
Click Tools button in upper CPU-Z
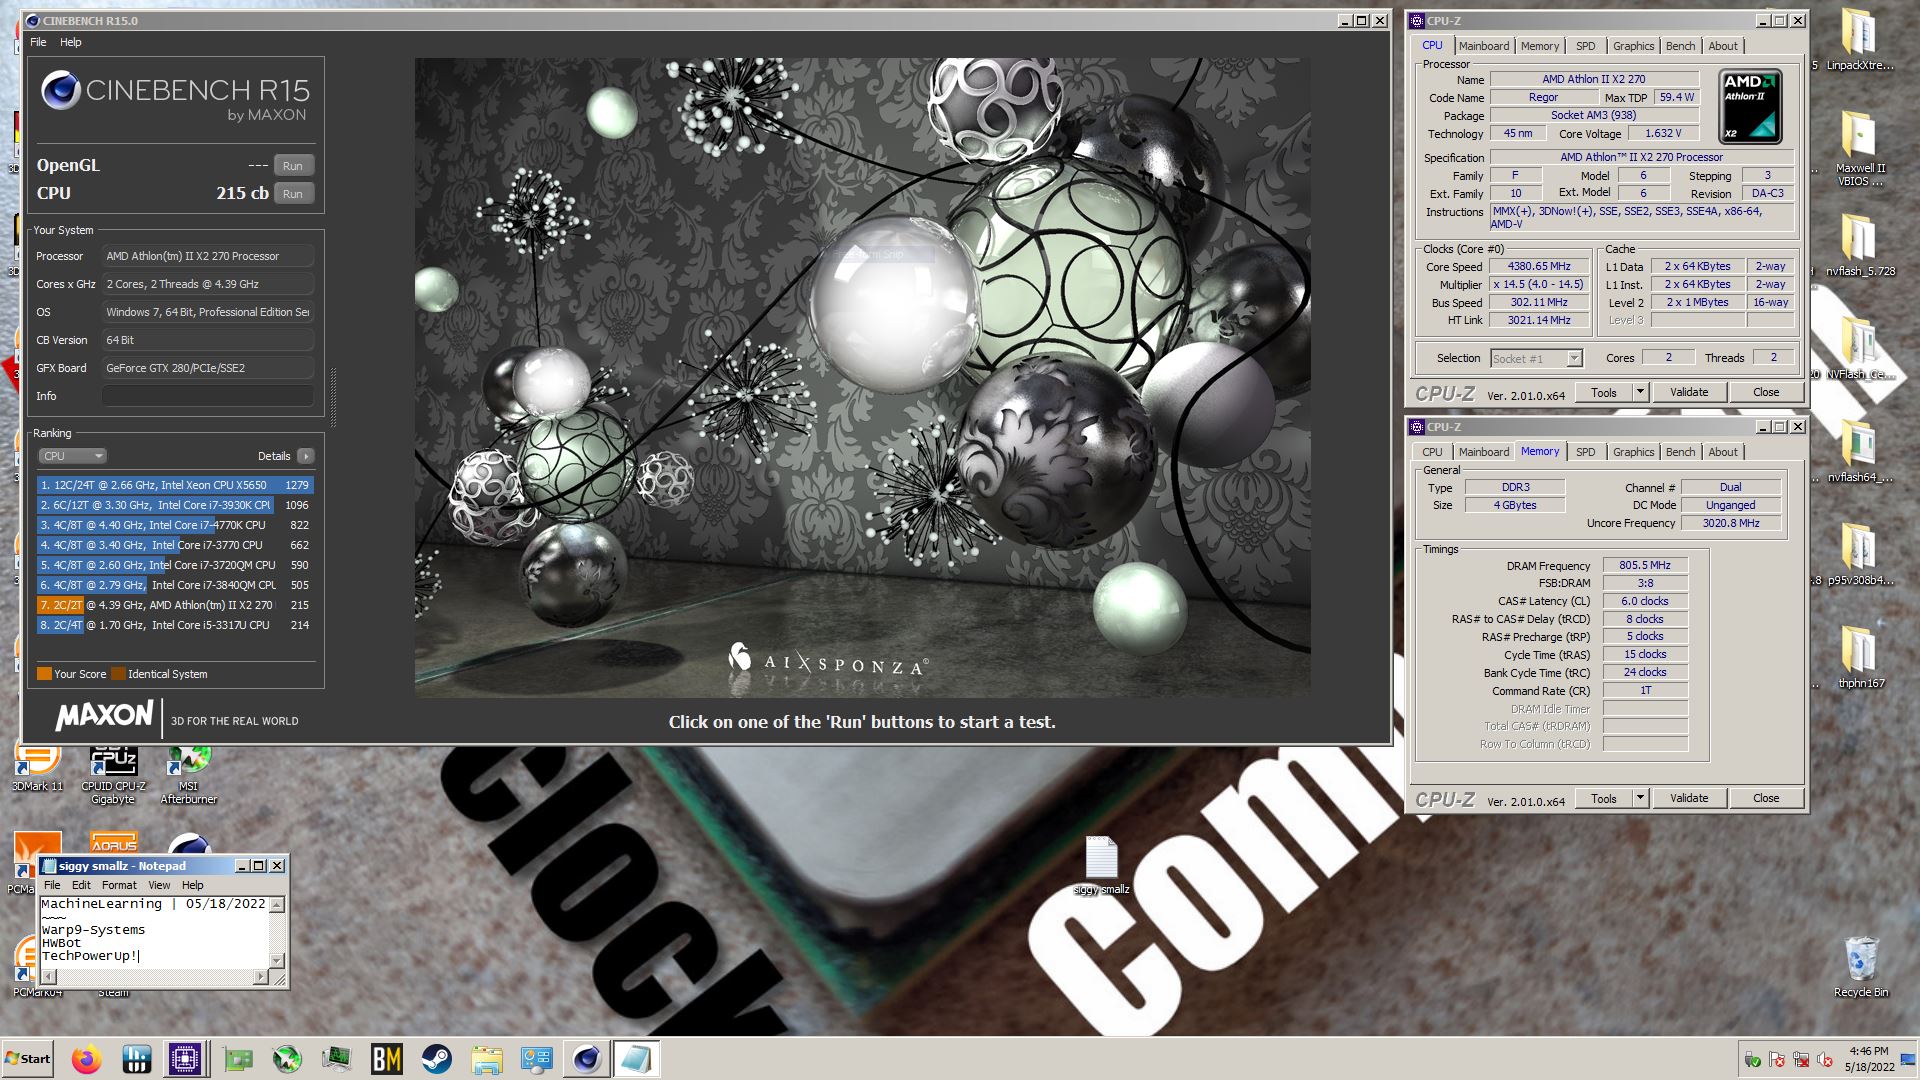(x=1604, y=393)
